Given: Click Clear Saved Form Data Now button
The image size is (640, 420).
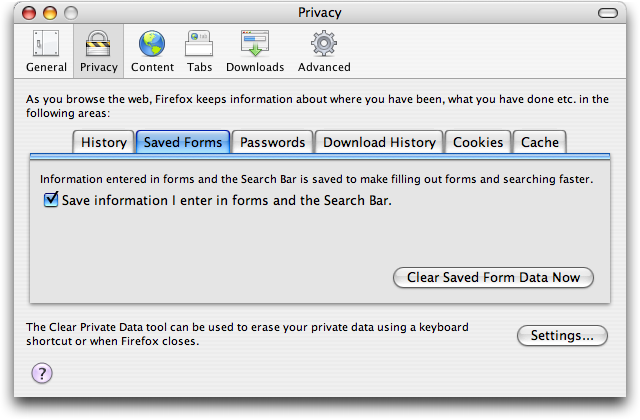Looking at the screenshot, I should tap(493, 278).
